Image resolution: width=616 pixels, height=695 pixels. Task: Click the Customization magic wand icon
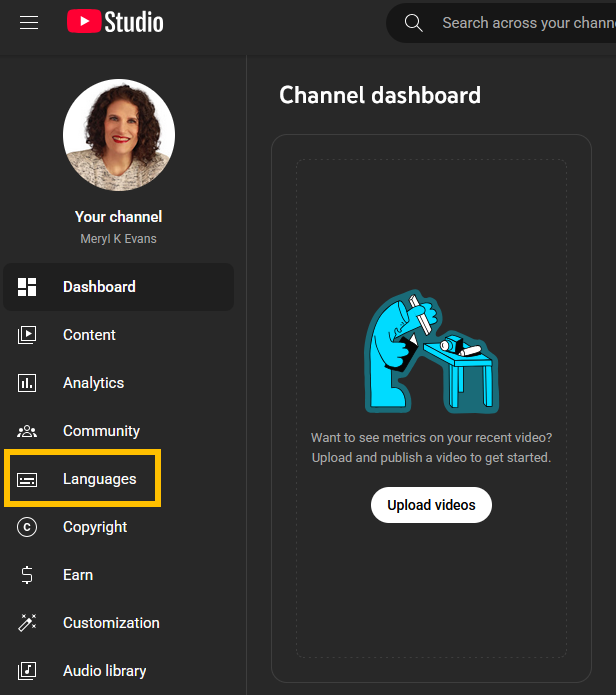pyautogui.click(x=27, y=623)
